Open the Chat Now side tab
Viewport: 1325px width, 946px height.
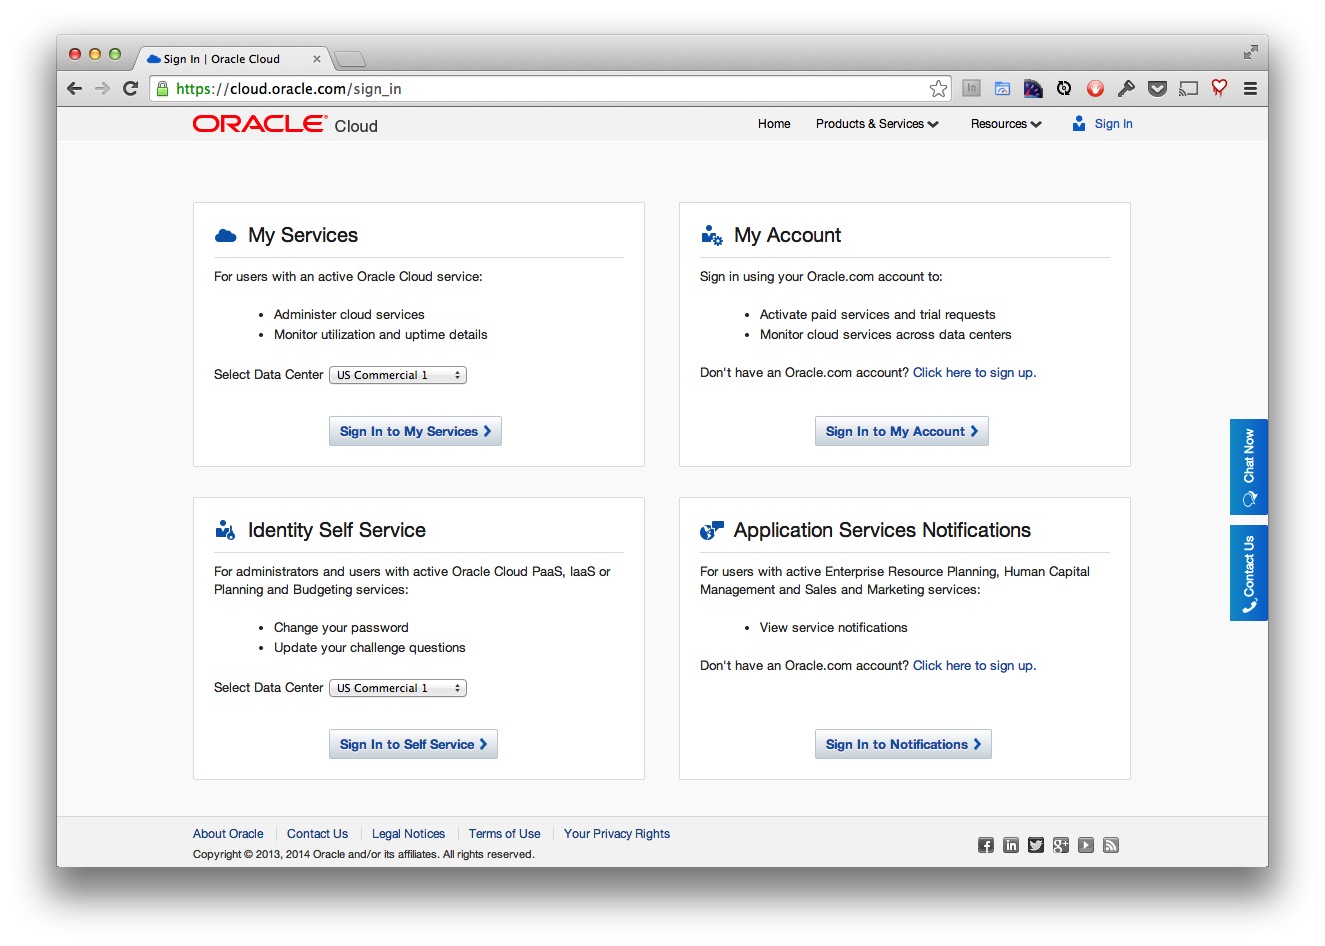coord(1249,467)
